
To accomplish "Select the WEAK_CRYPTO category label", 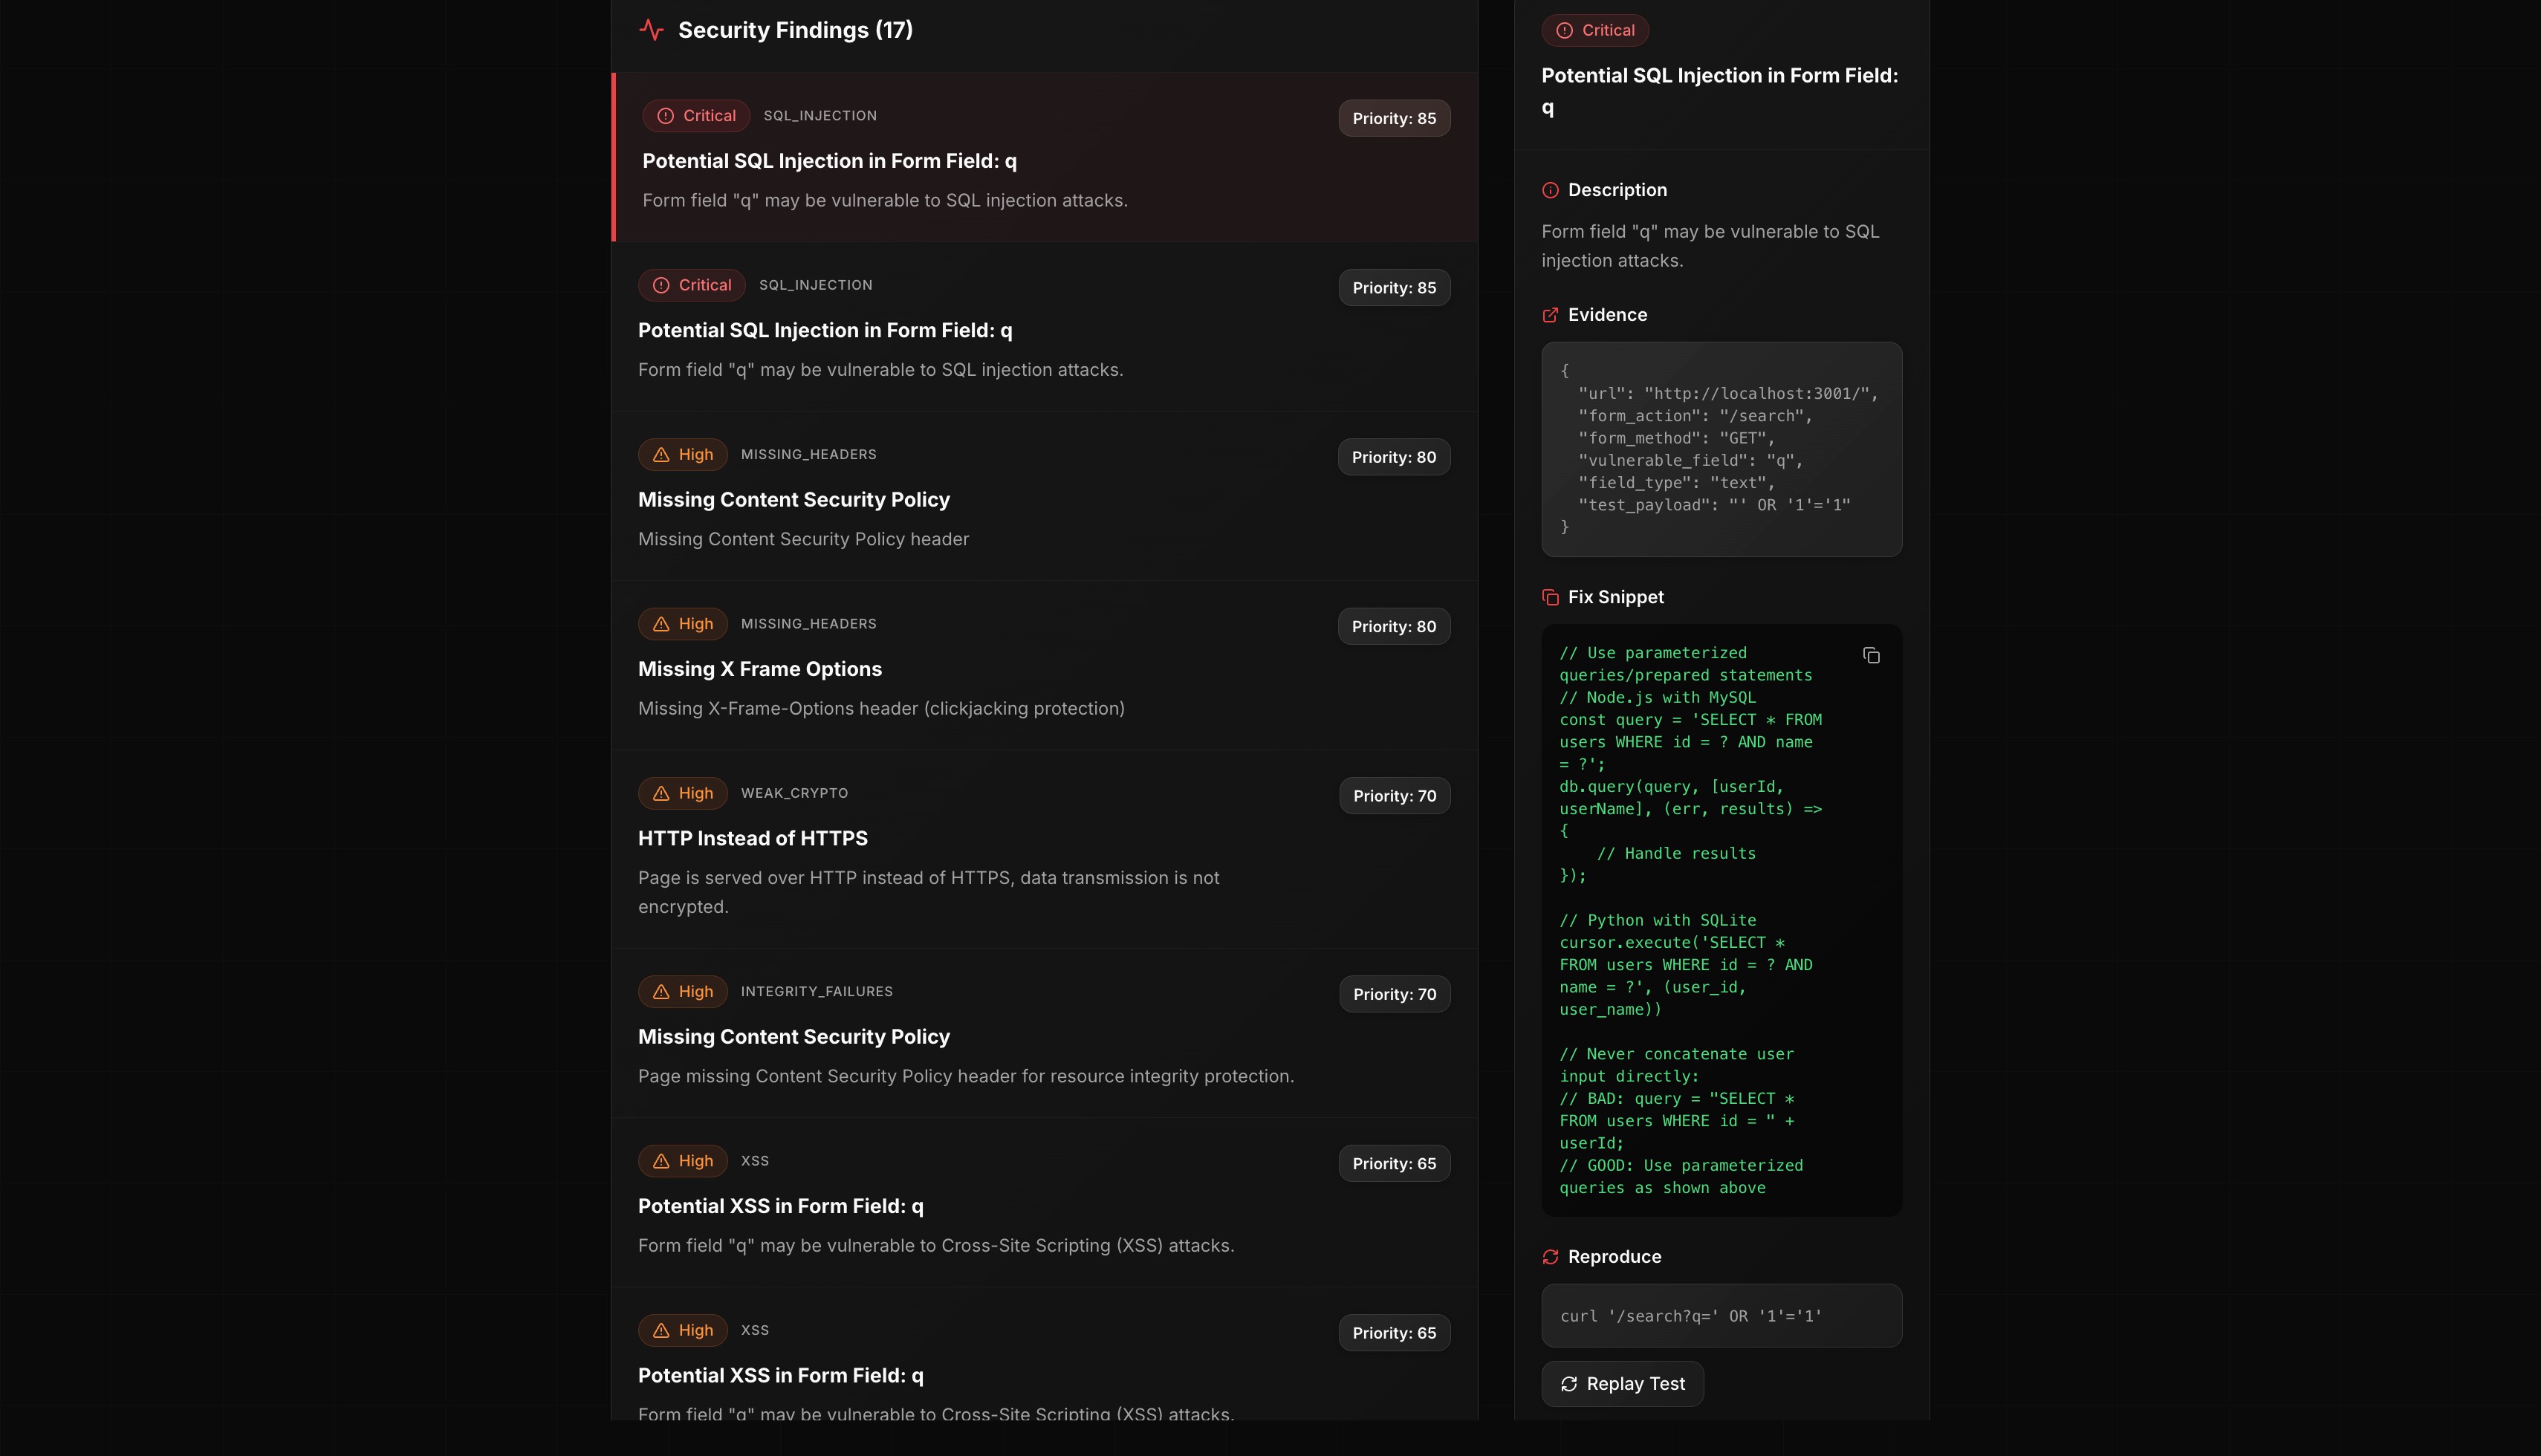I will [x=794, y=793].
